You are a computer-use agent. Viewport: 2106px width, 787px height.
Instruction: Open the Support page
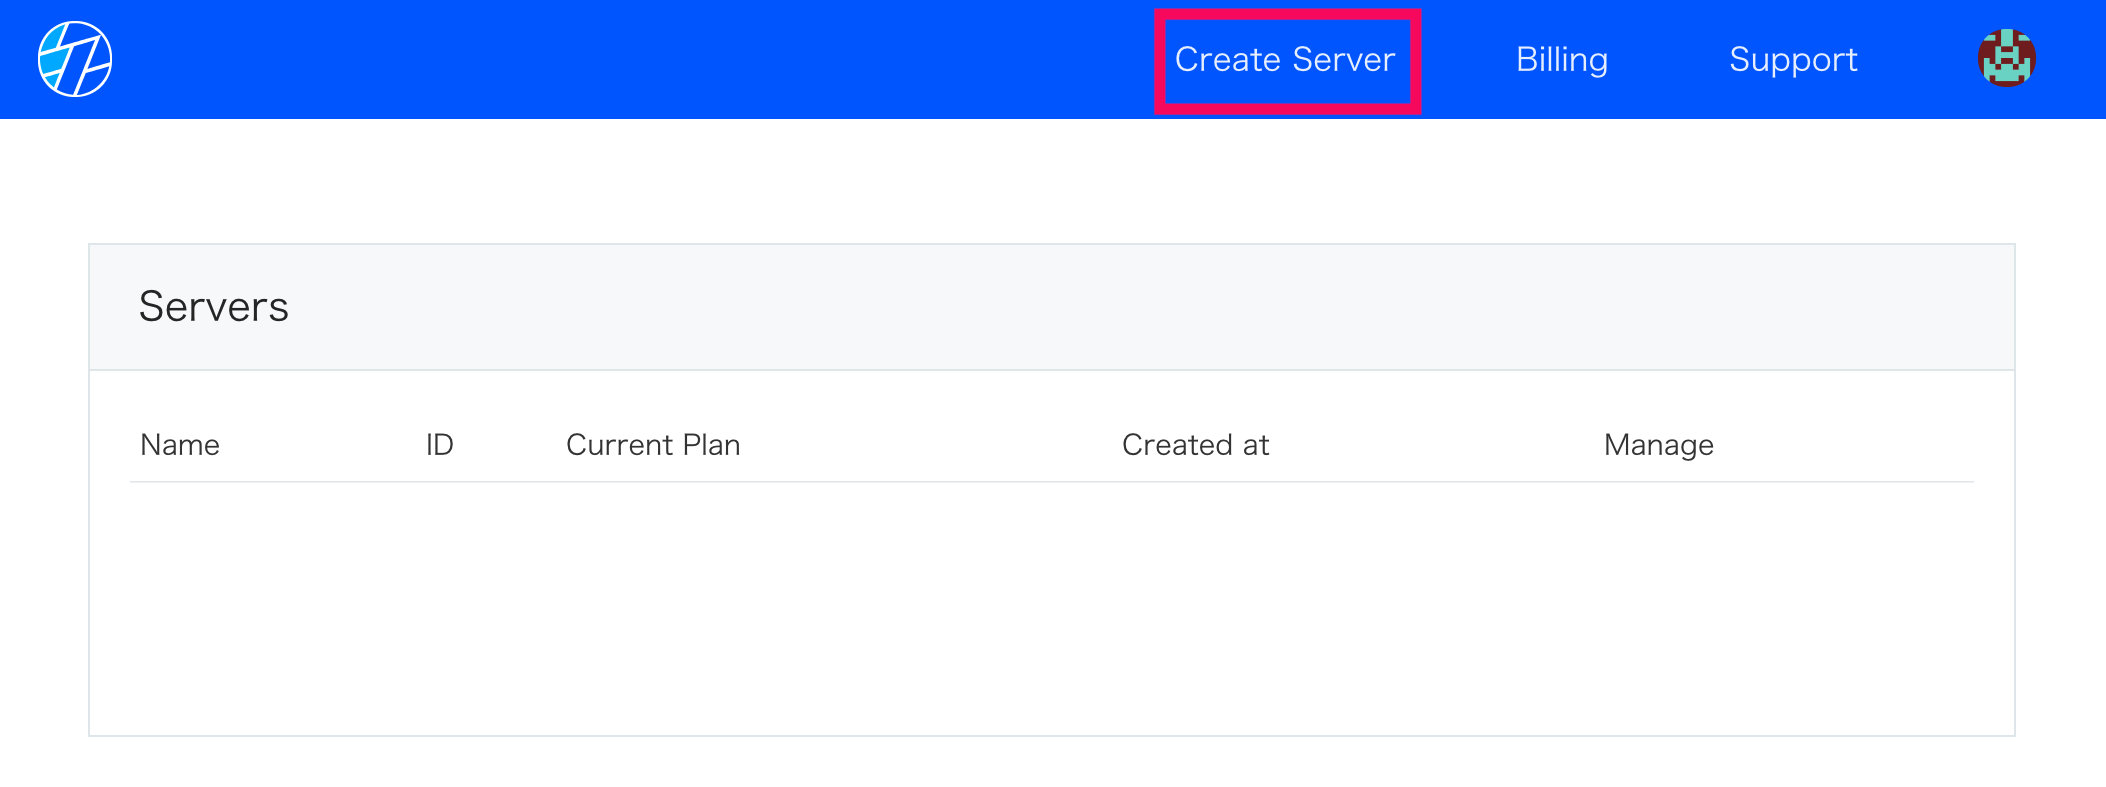(x=1793, y=60)
